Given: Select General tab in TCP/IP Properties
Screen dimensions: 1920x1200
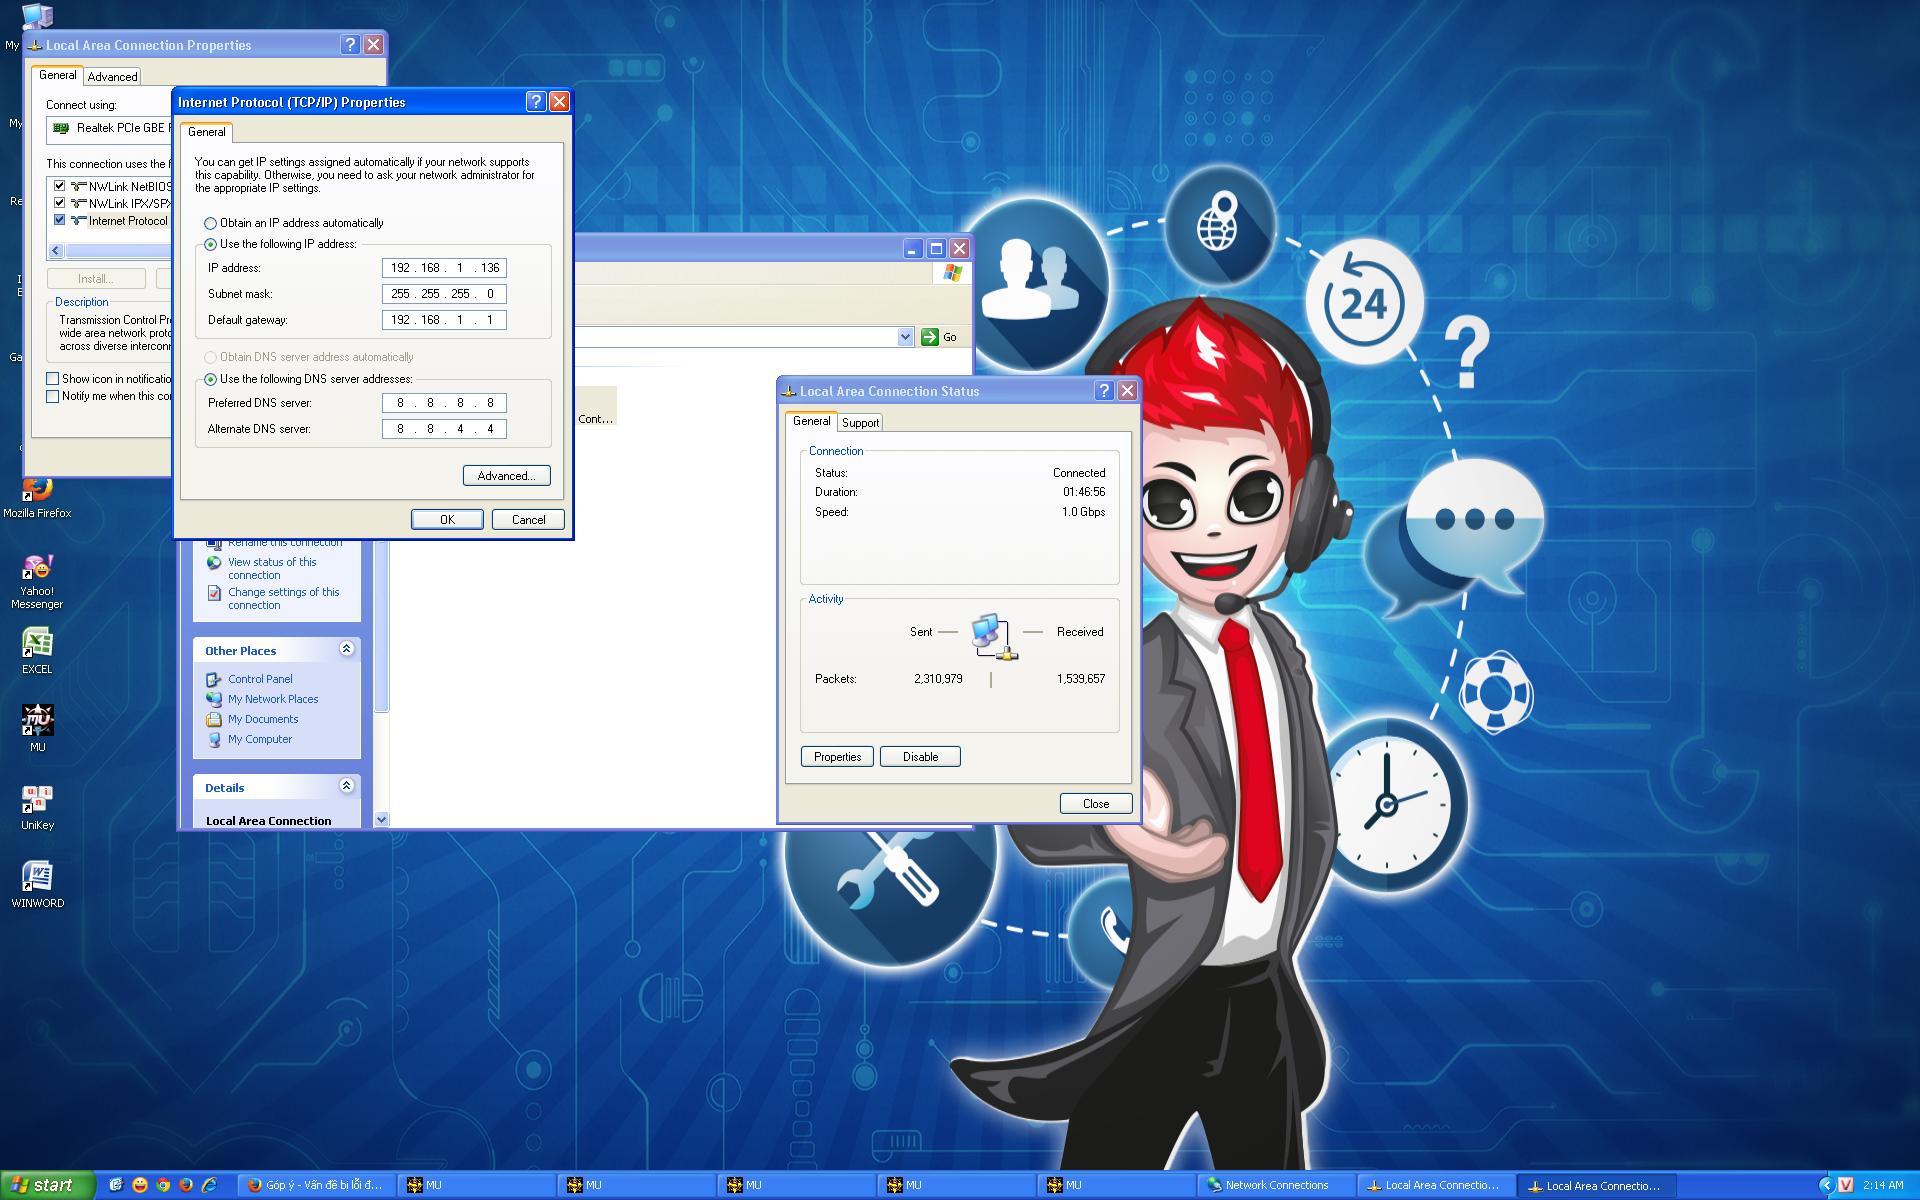Looking at the screenshot, I should point(207,132).
